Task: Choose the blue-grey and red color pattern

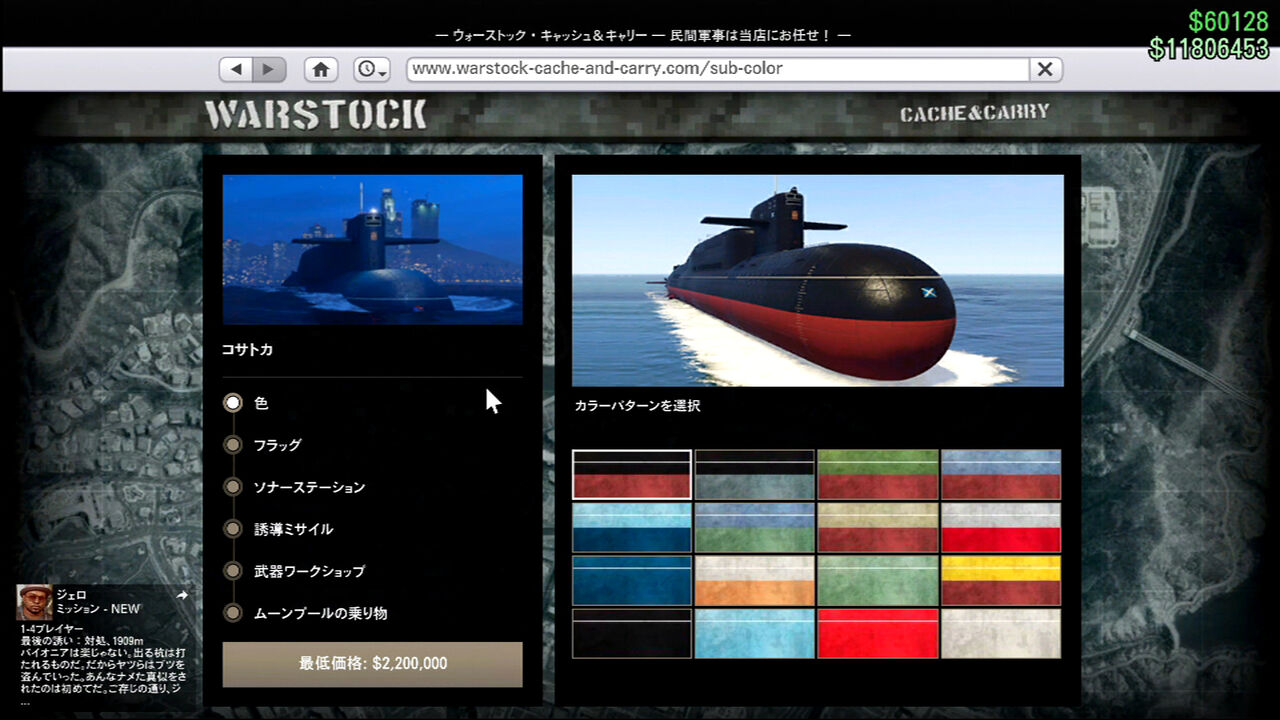Action: (x=1001, y=474)
